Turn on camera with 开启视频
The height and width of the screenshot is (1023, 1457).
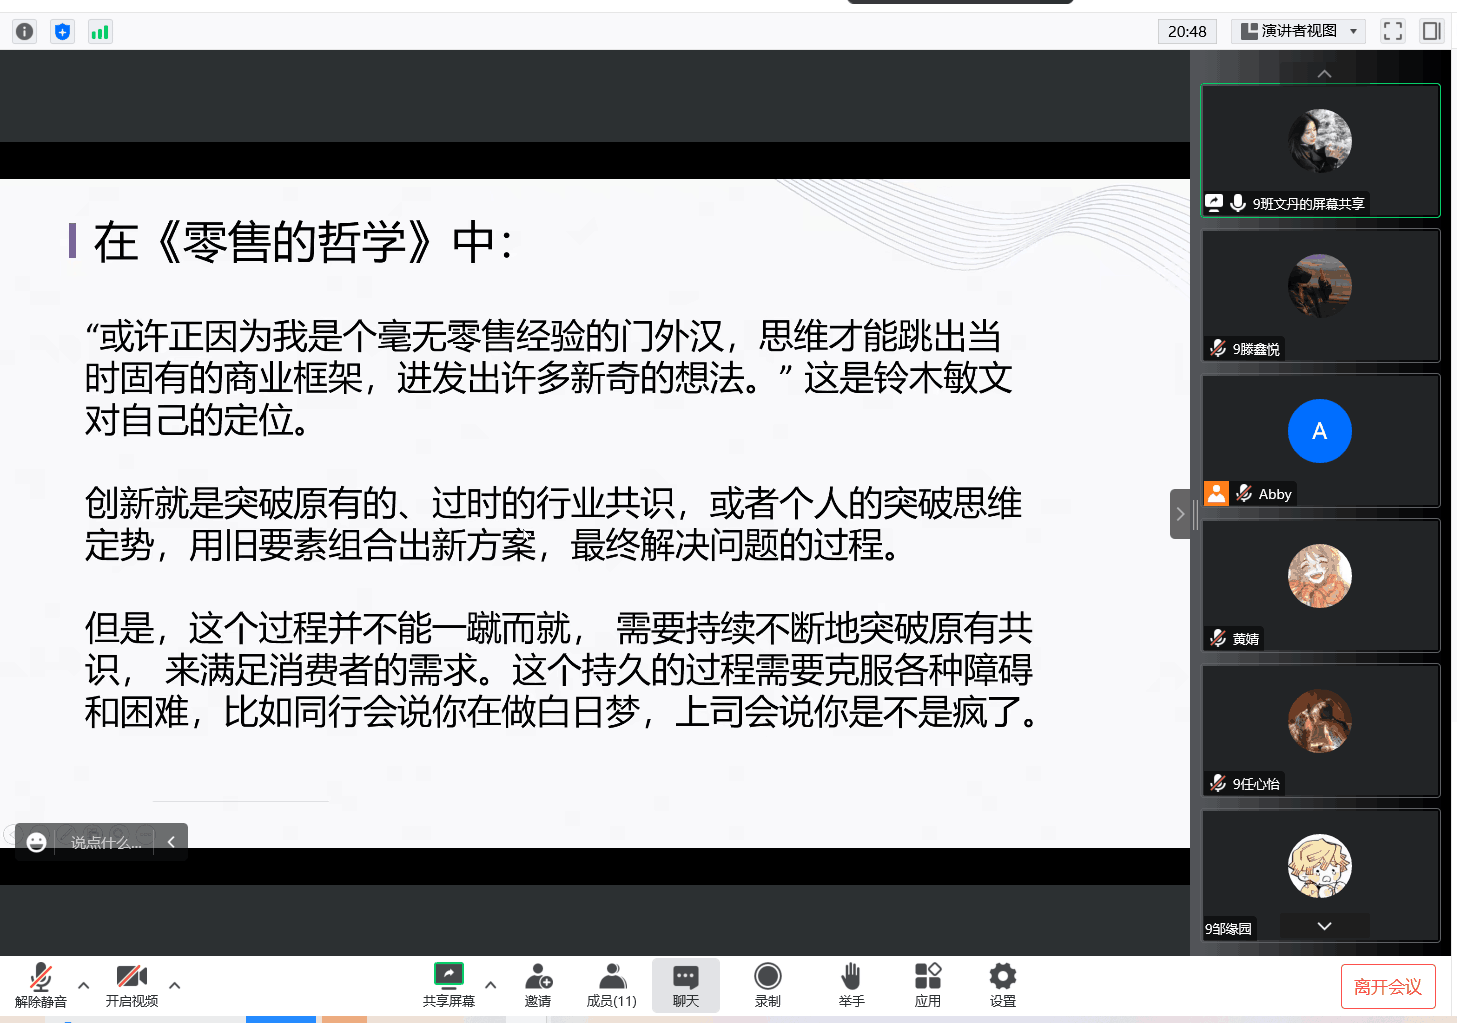click(132, 984)
